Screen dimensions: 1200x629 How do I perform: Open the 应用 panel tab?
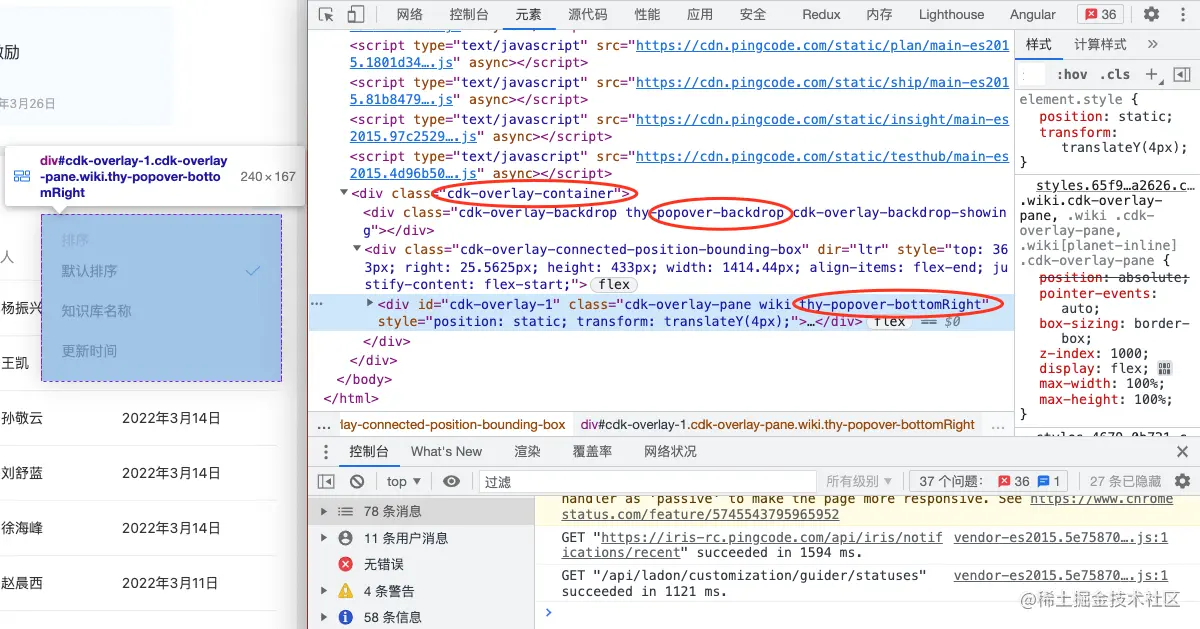point(700,14)
